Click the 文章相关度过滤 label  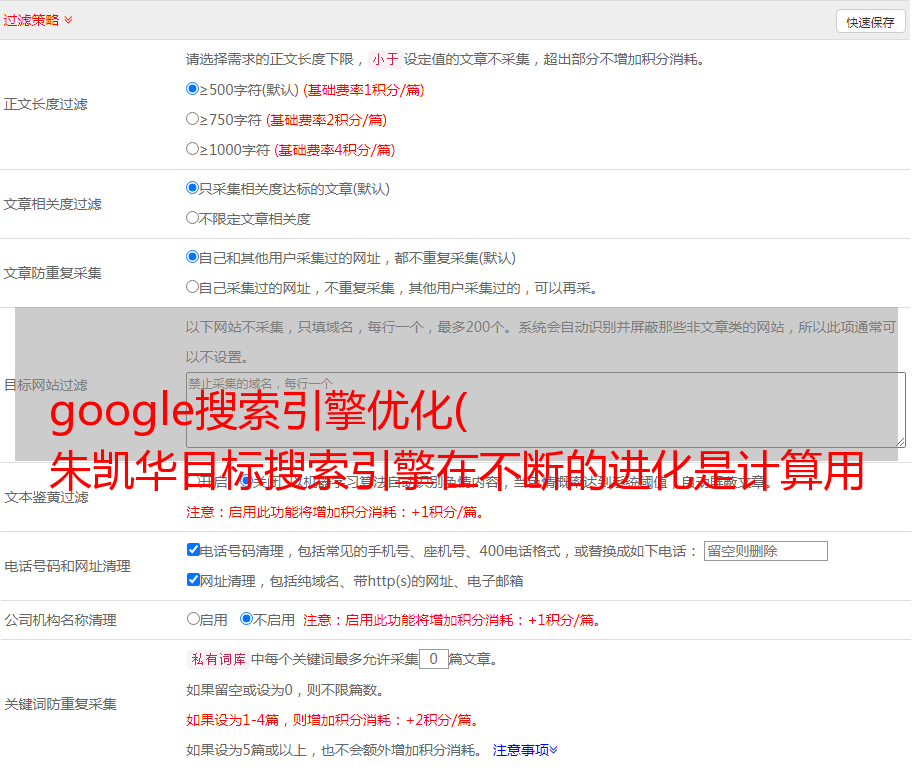(x=52, y=204)
